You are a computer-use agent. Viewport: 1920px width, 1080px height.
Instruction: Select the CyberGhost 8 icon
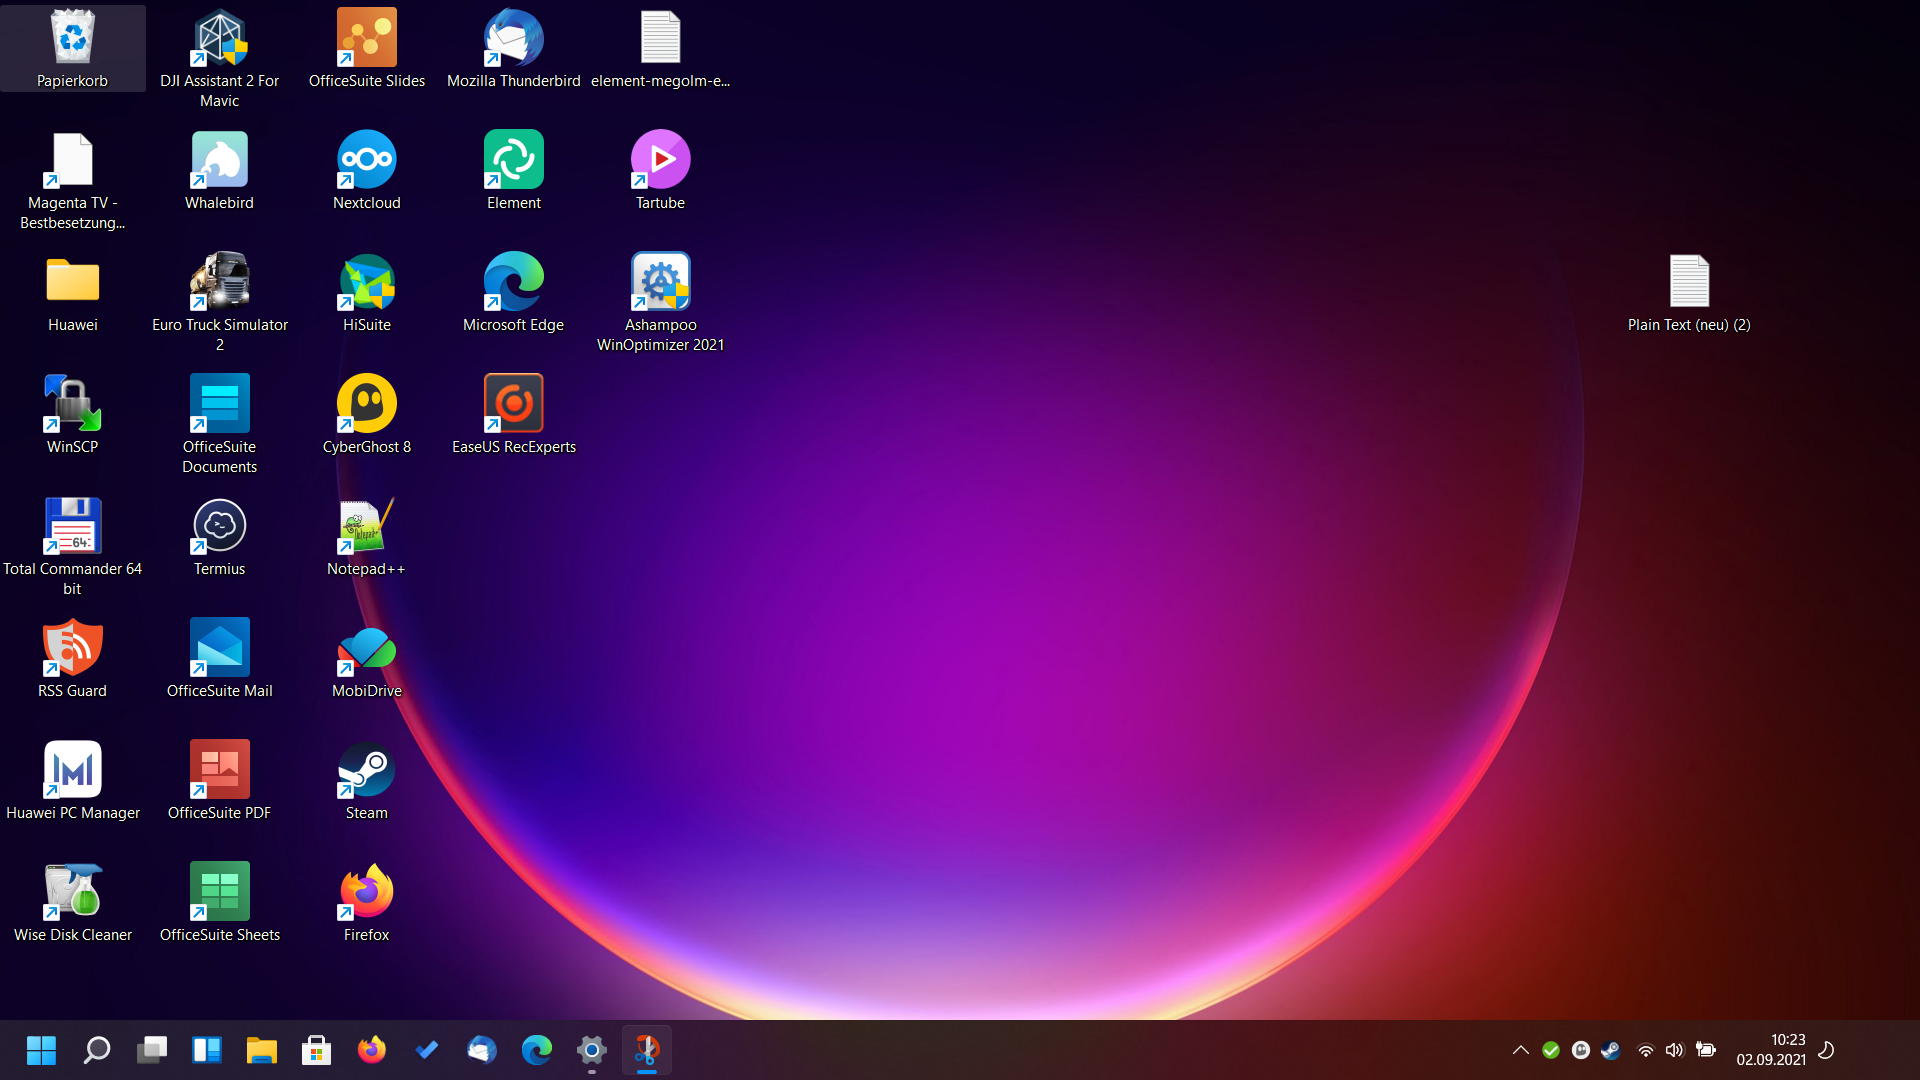367,415
